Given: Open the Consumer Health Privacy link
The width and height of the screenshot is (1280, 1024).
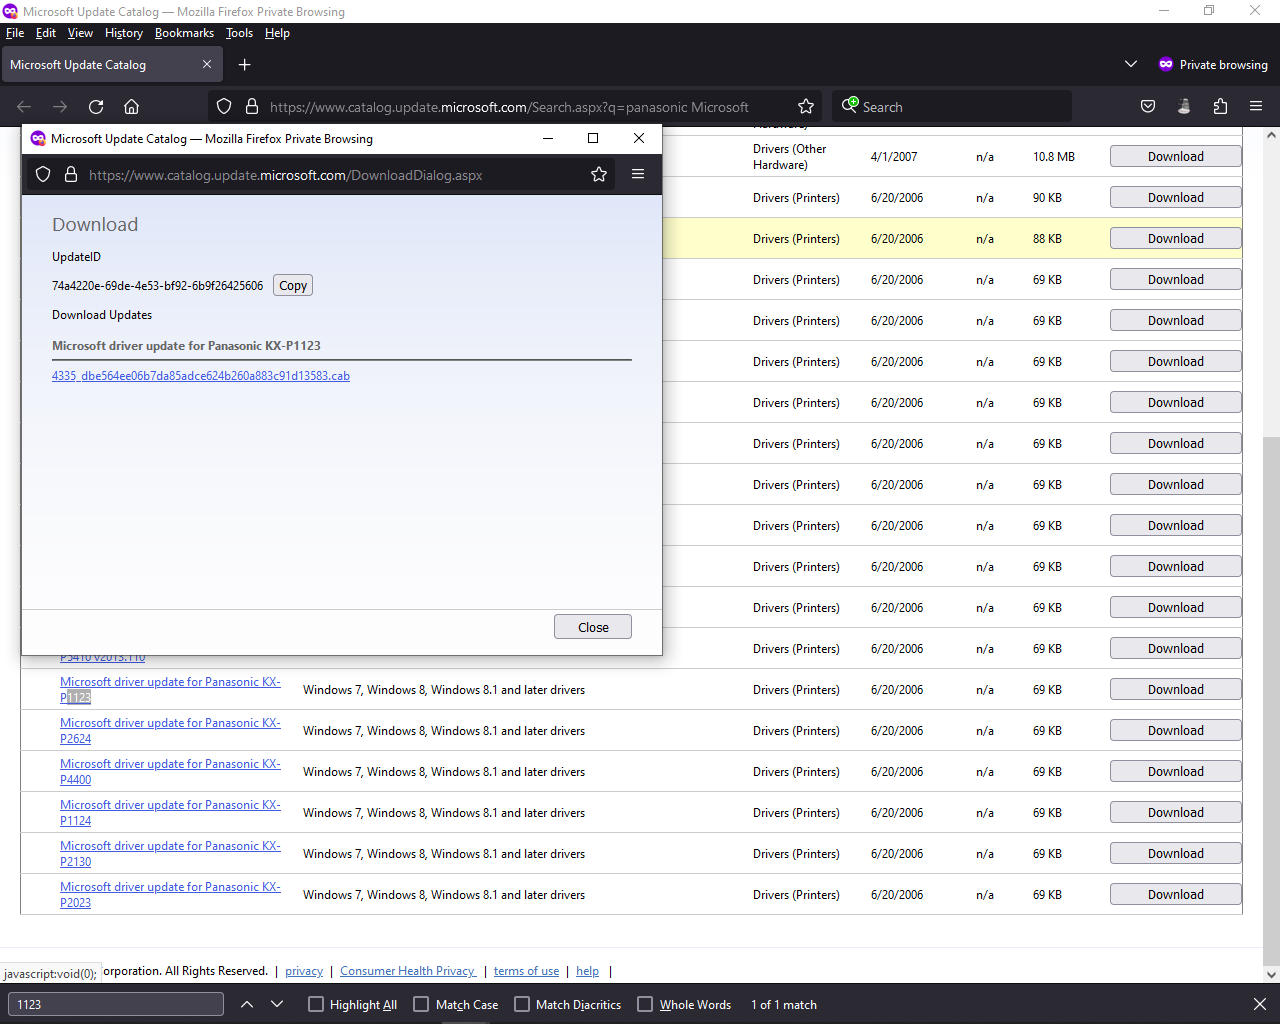Looking at the screenshot, I should point(408,971).
